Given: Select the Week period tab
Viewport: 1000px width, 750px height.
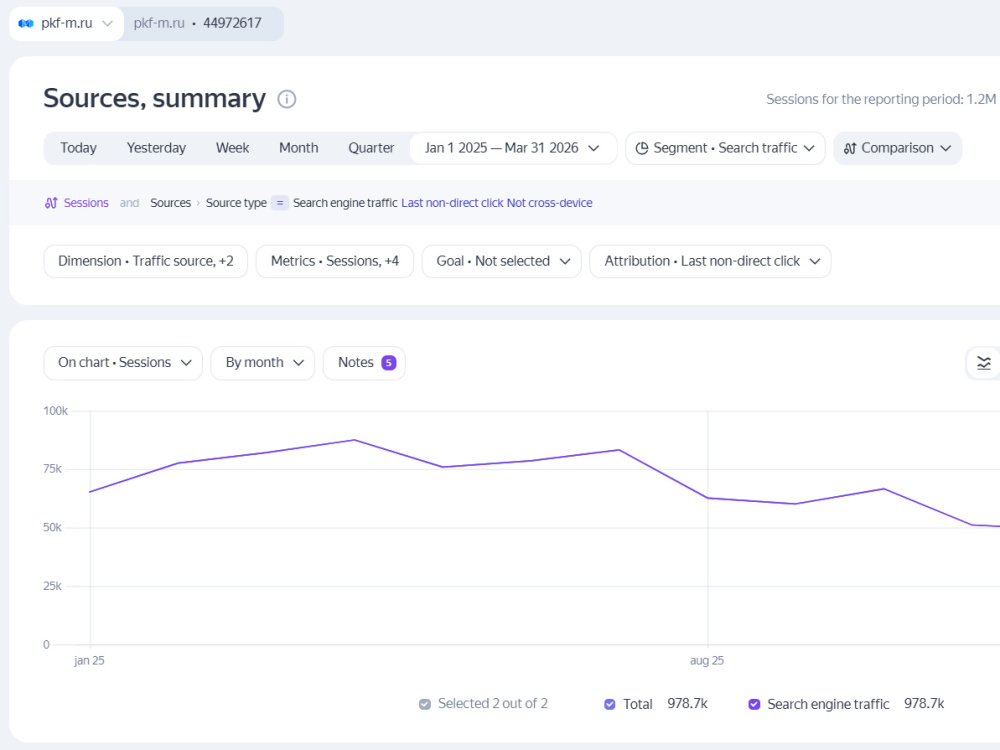Looking at the screenshot, I should pyautogui.click(x=232, y=148).
